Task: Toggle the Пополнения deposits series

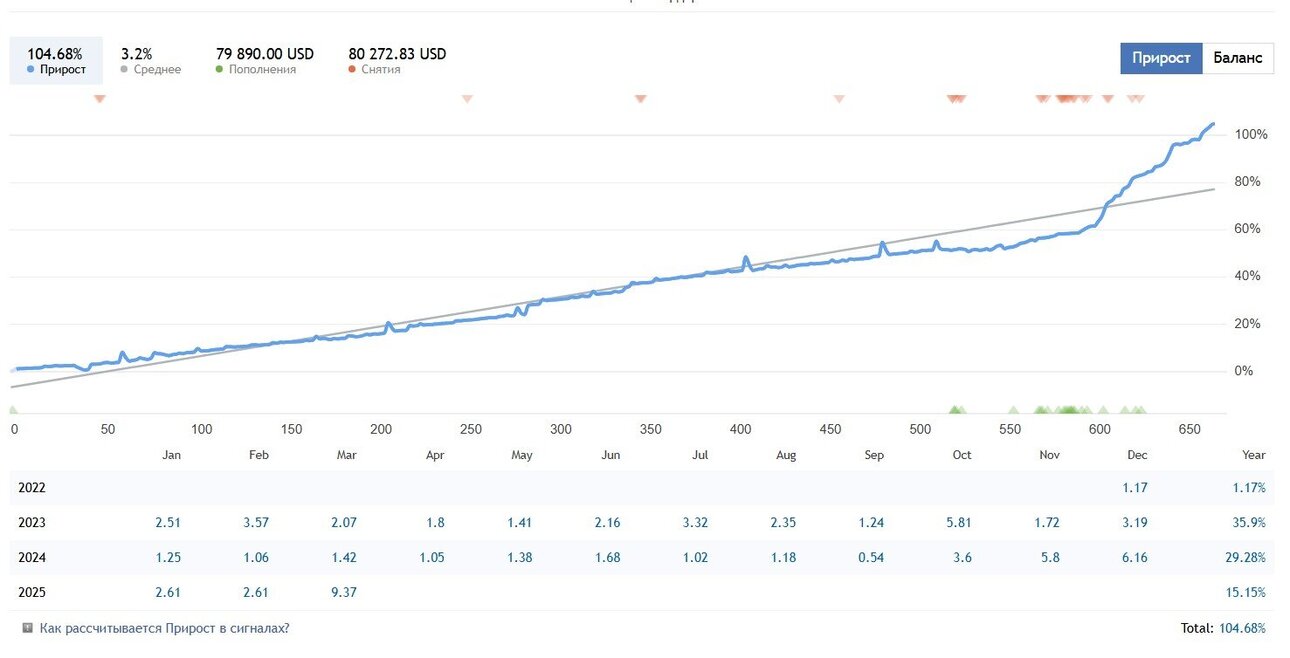Action: pyautogui.click(x=264, y=61)
